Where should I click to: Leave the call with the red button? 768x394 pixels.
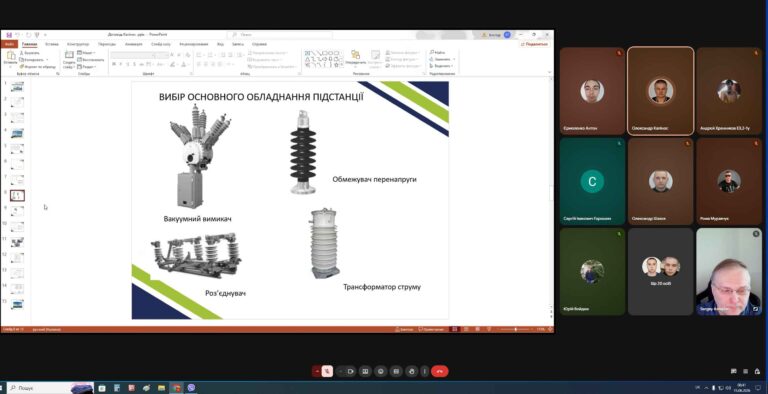(439, 371)
